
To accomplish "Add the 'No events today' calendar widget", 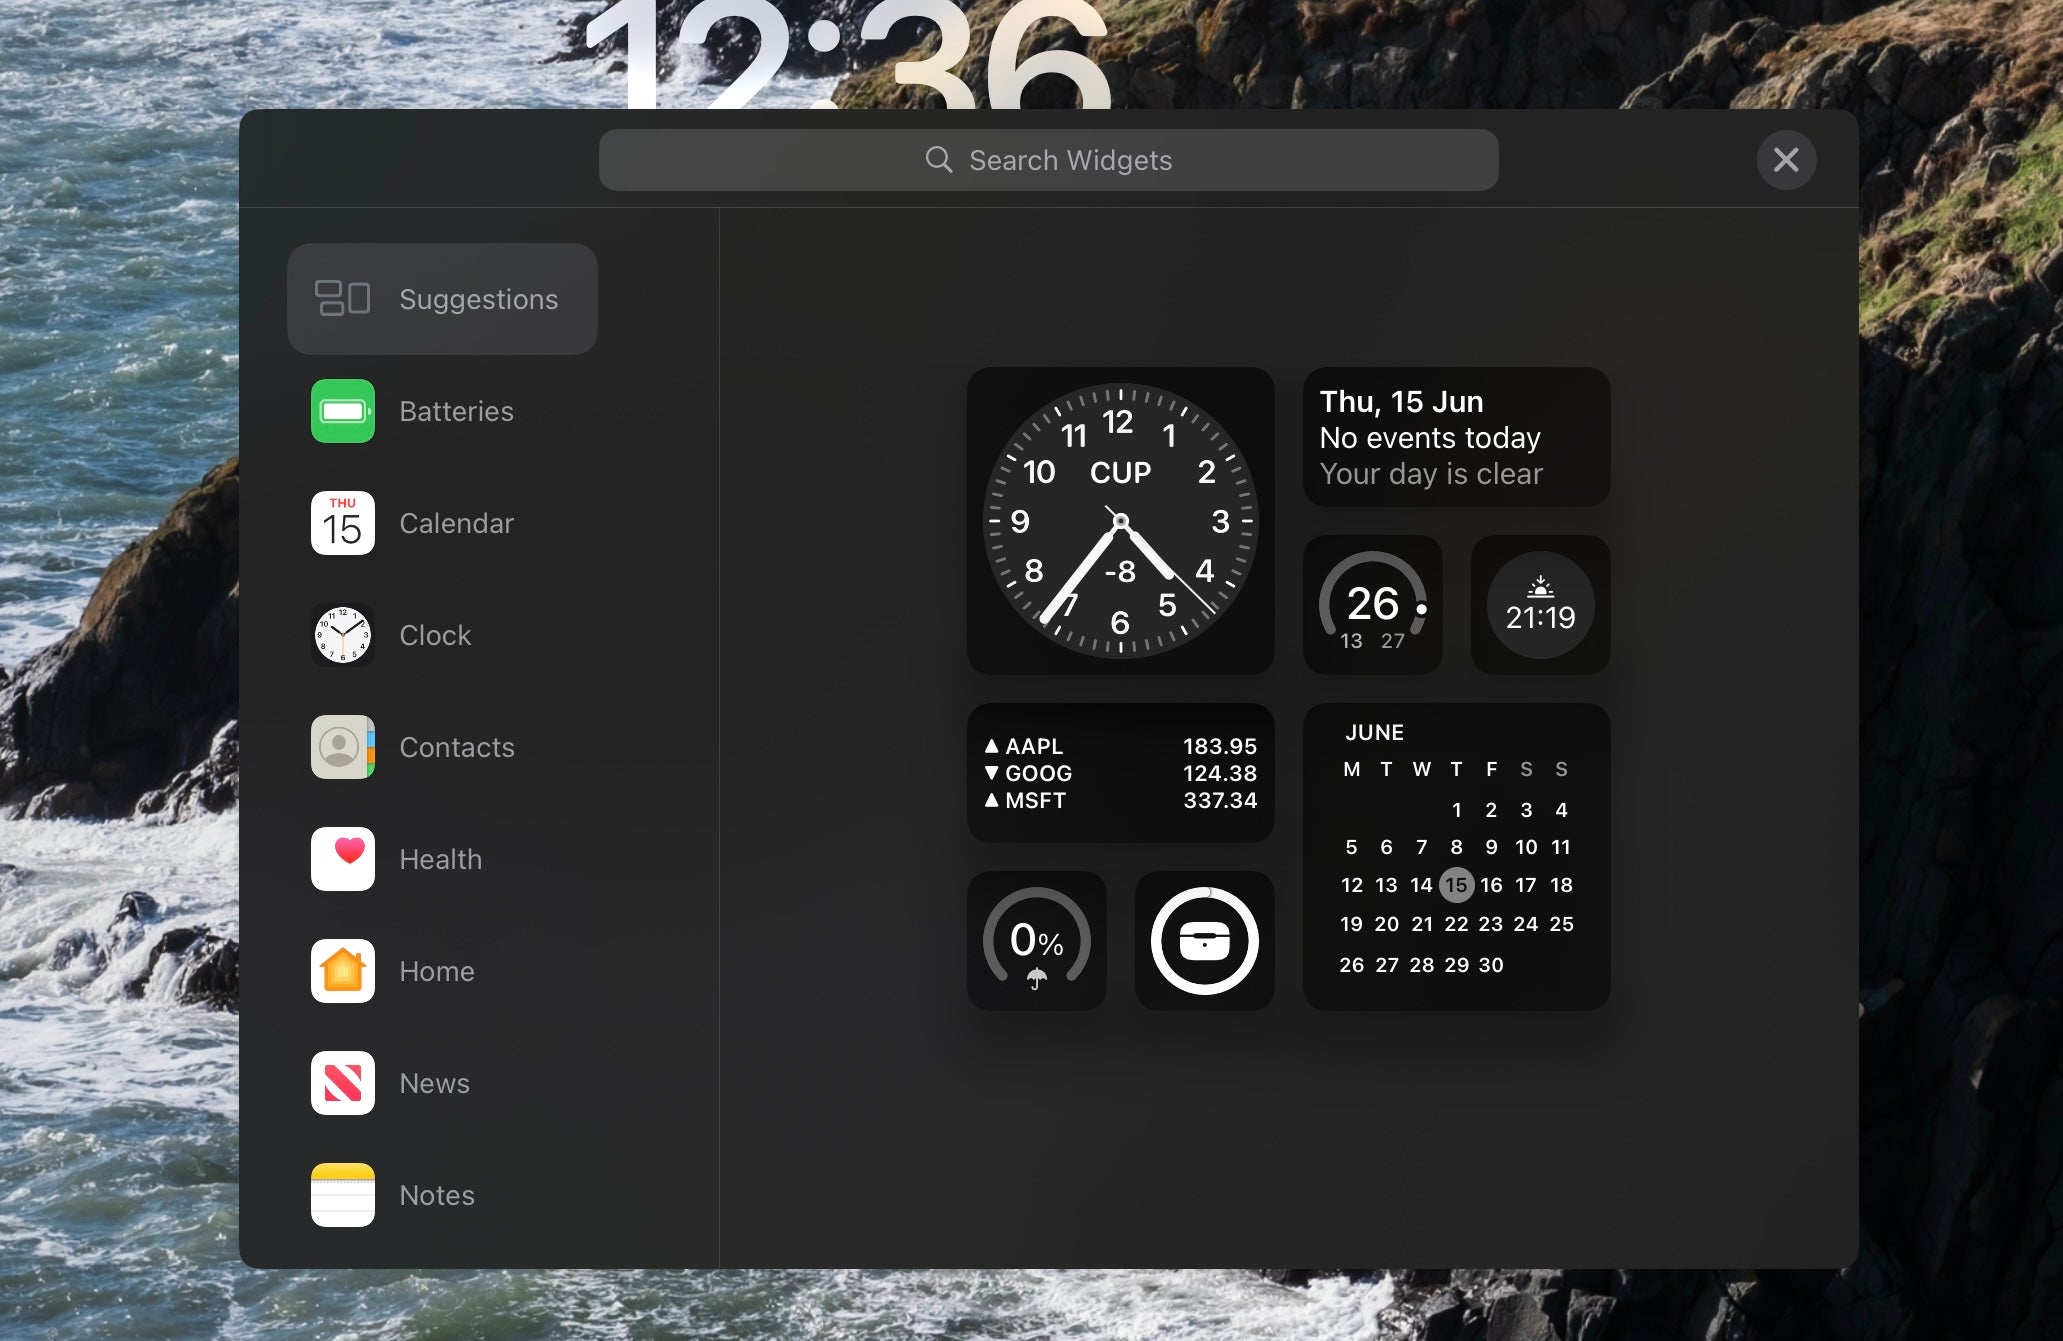I will (1457, 437).
